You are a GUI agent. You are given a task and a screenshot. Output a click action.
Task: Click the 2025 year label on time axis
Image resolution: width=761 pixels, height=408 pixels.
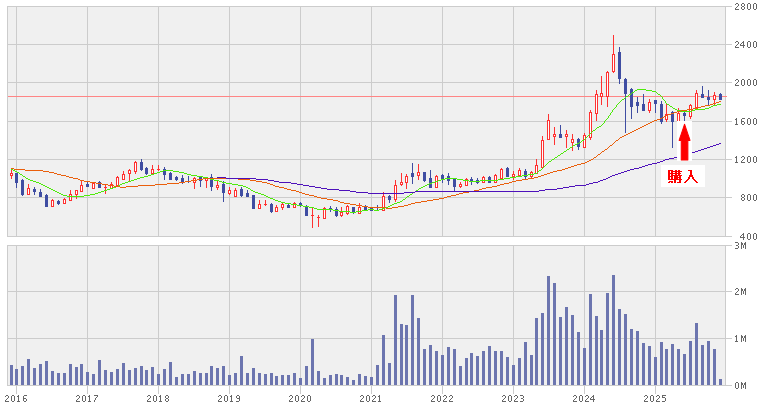(655, 398)
